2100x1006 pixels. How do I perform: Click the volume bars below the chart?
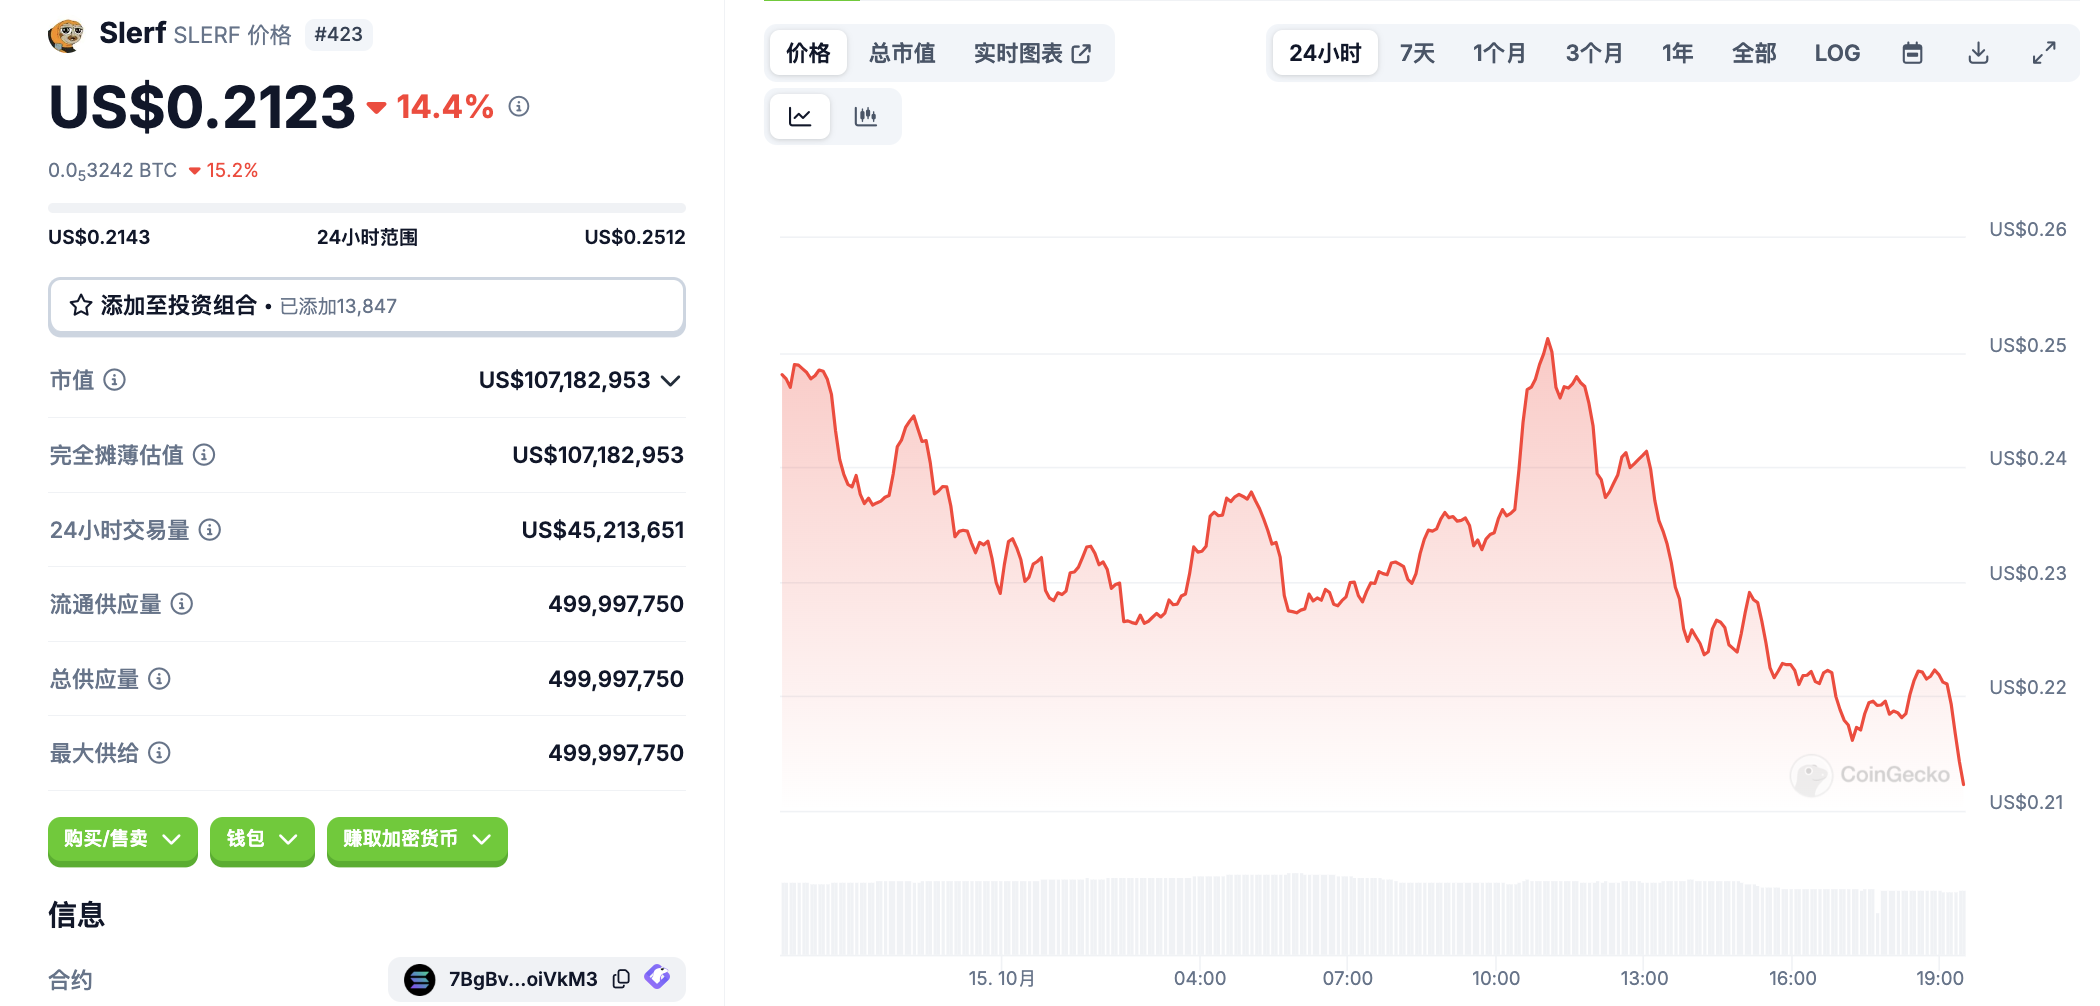point(1372,915)
